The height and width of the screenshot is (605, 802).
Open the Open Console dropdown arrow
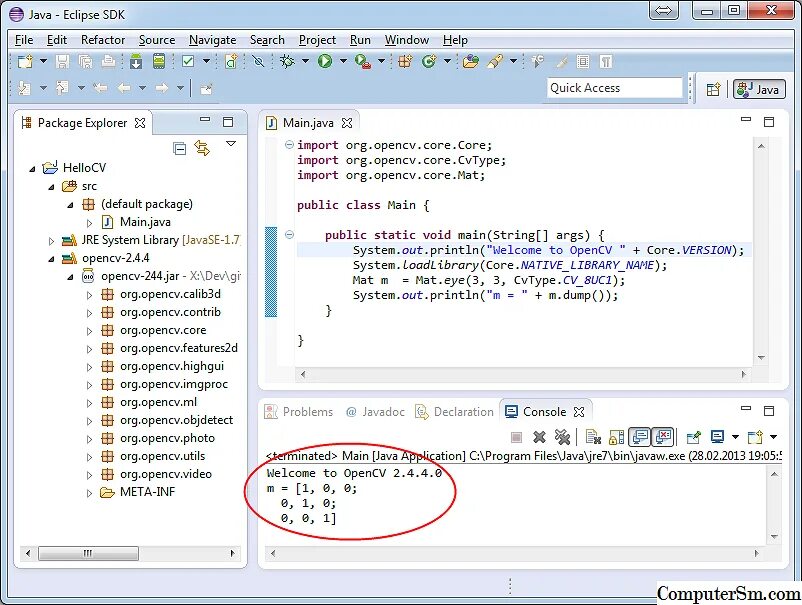(773, 437)
